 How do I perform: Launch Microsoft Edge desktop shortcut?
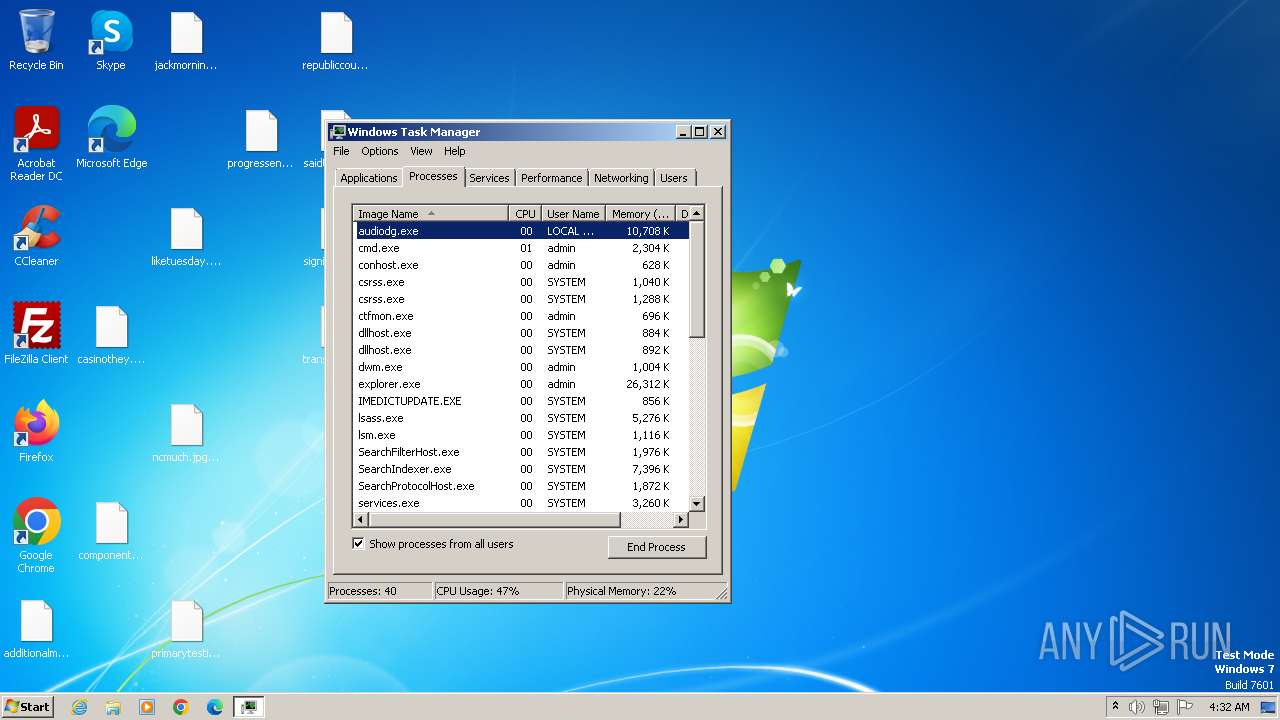(x=111, y=138)
